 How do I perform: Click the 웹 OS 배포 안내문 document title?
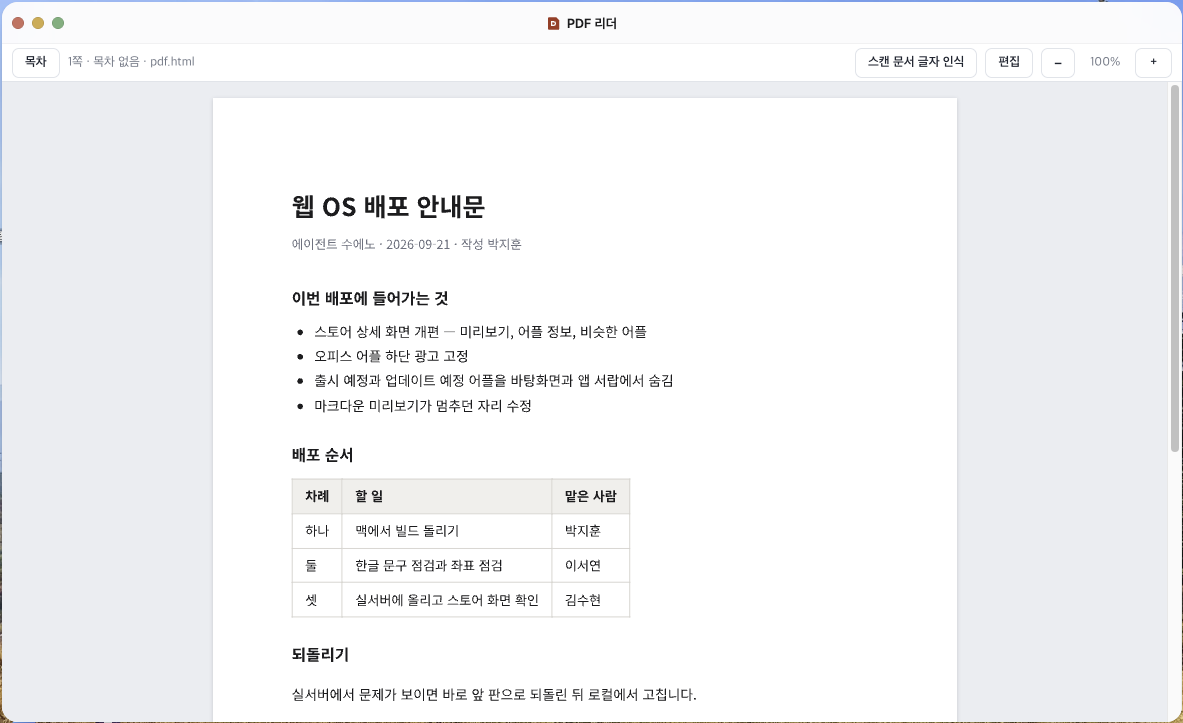coord(388,206)
